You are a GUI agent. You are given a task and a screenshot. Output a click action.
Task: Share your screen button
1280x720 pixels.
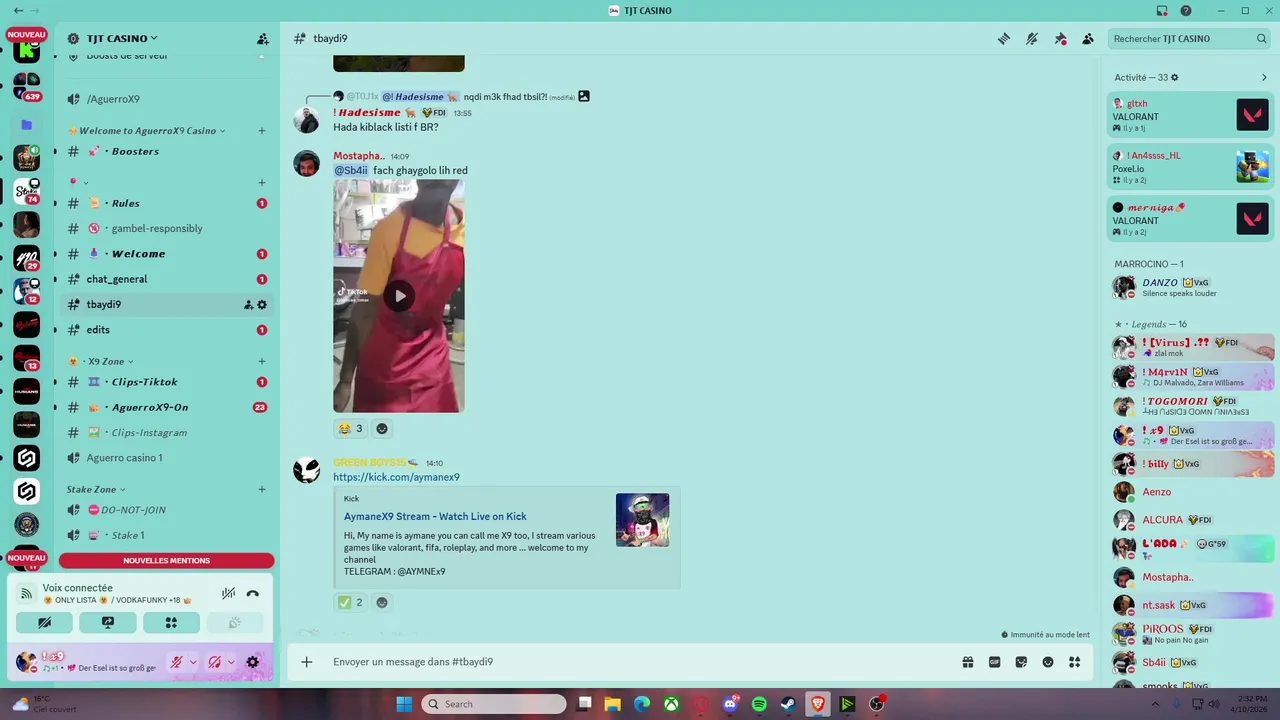(x=108, y=622)
